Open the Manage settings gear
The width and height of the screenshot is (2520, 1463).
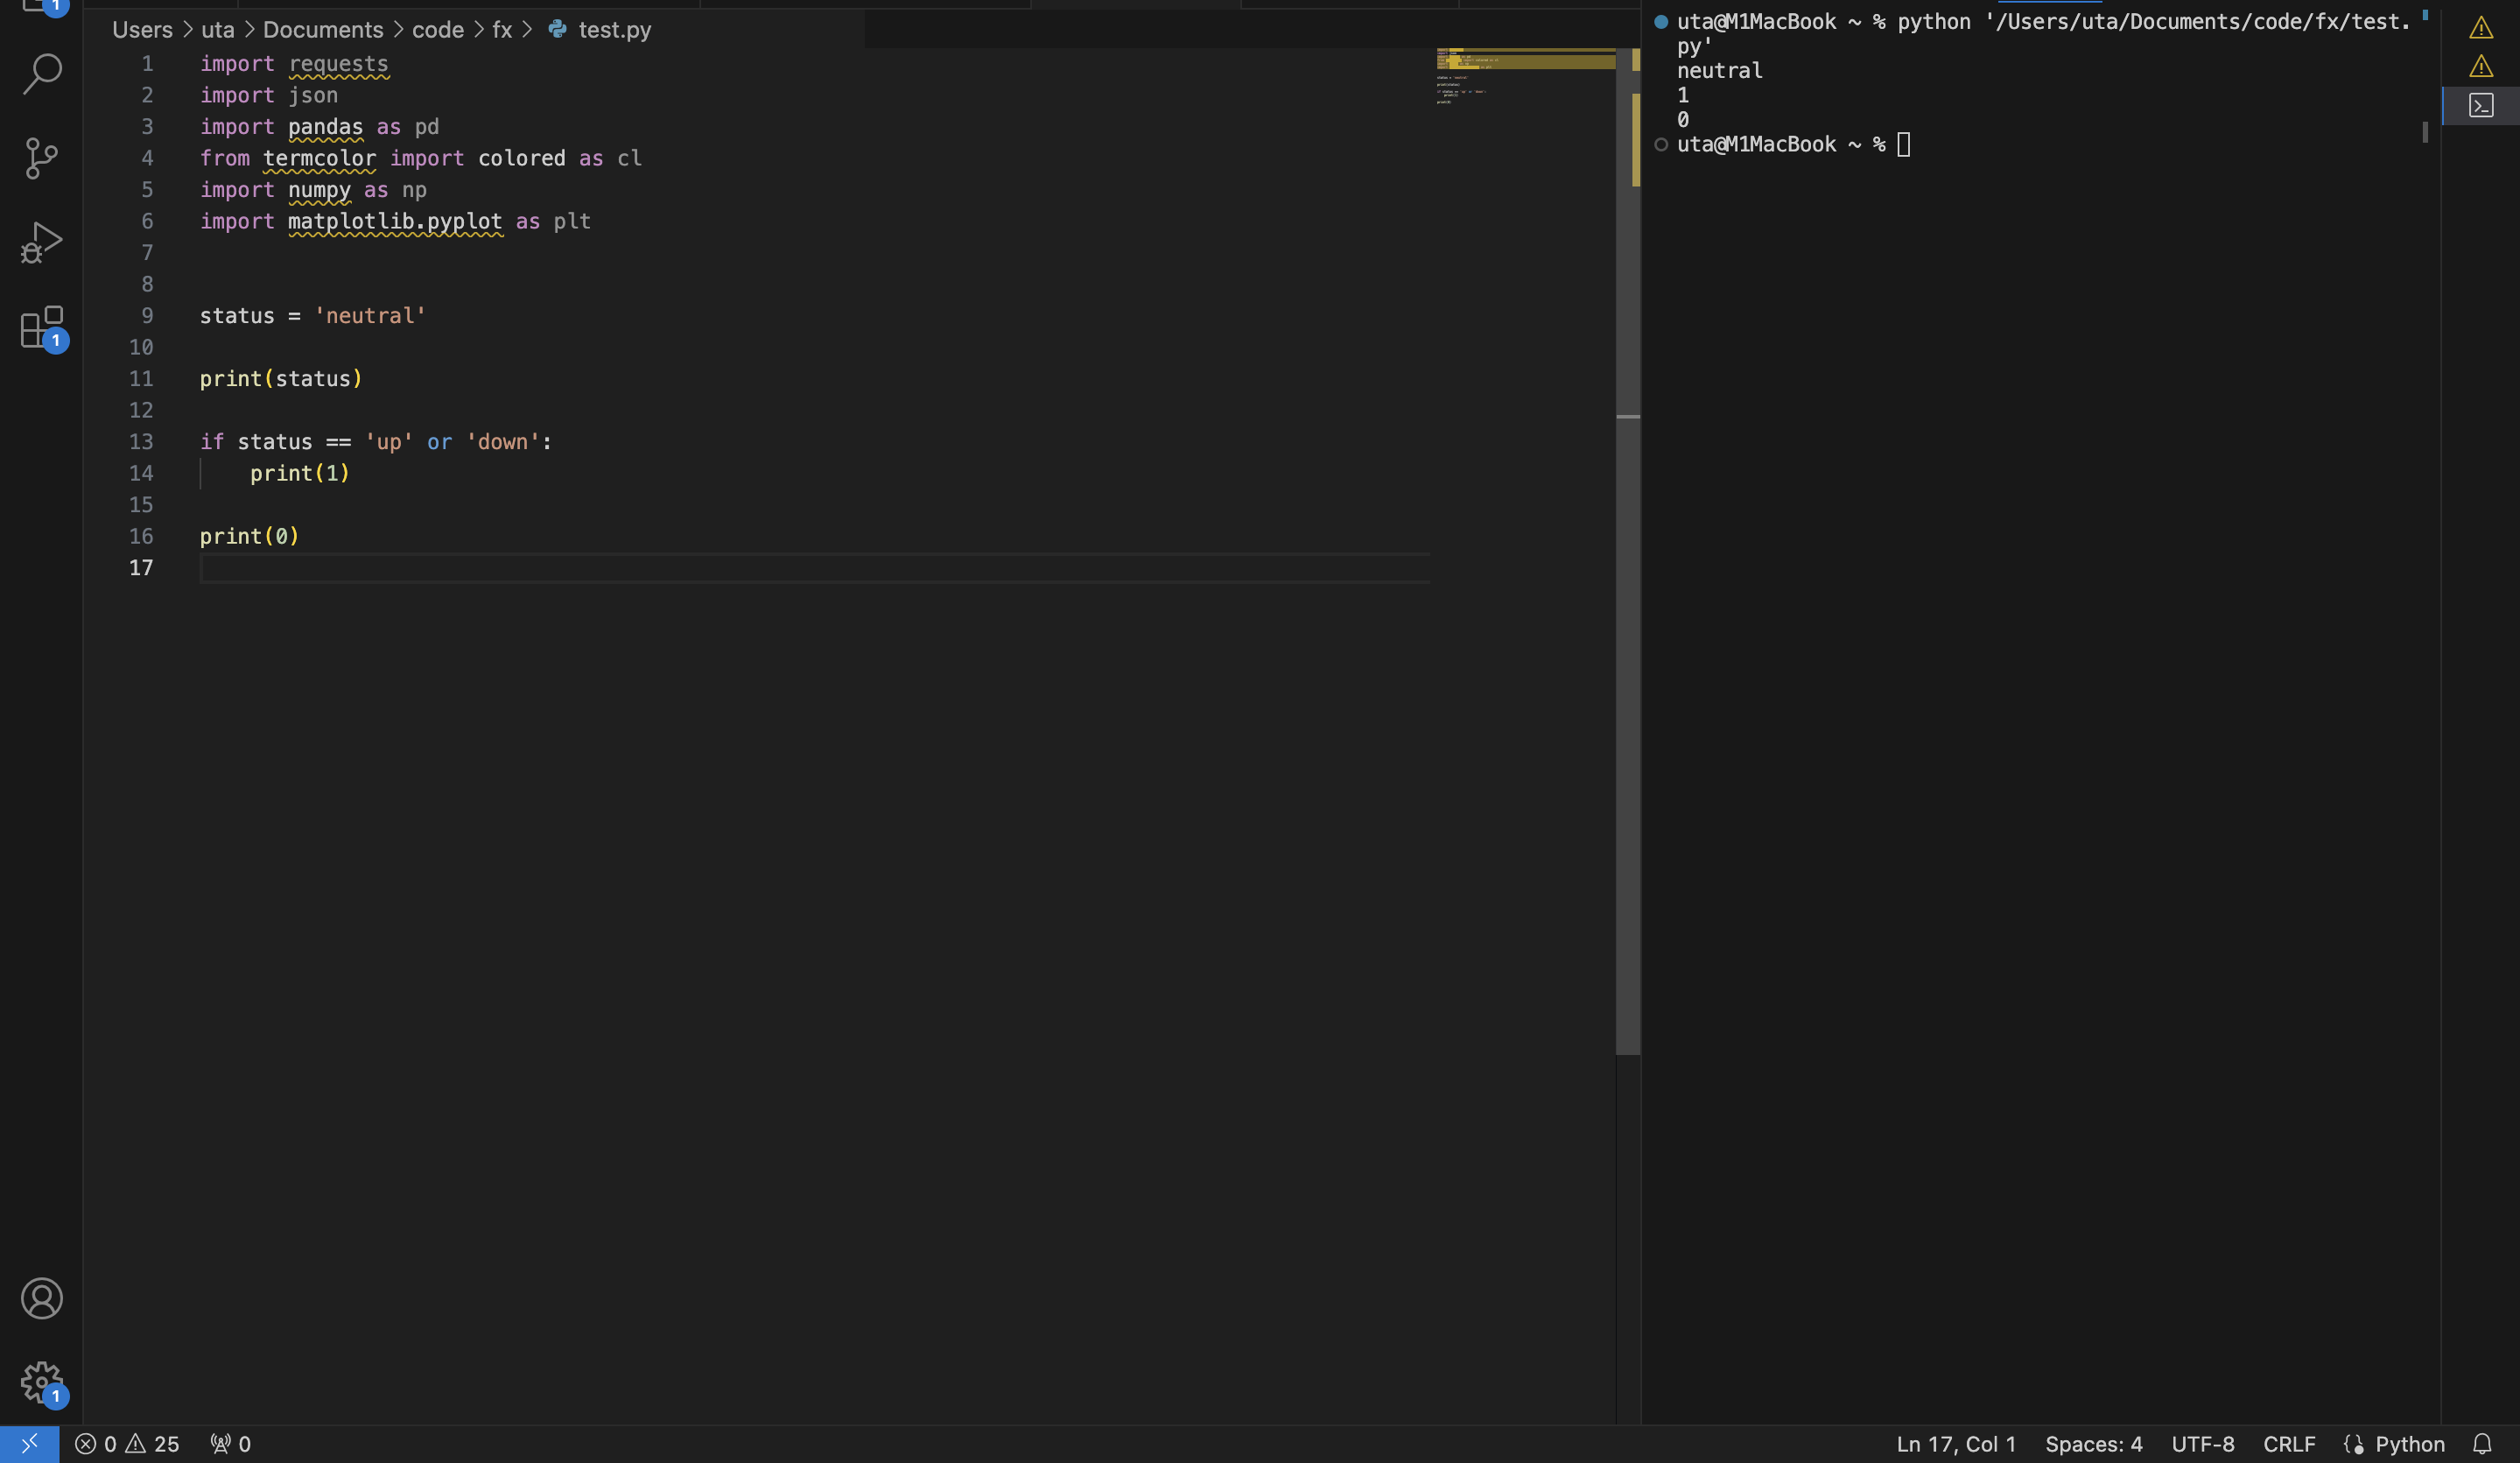point(41,1383)
